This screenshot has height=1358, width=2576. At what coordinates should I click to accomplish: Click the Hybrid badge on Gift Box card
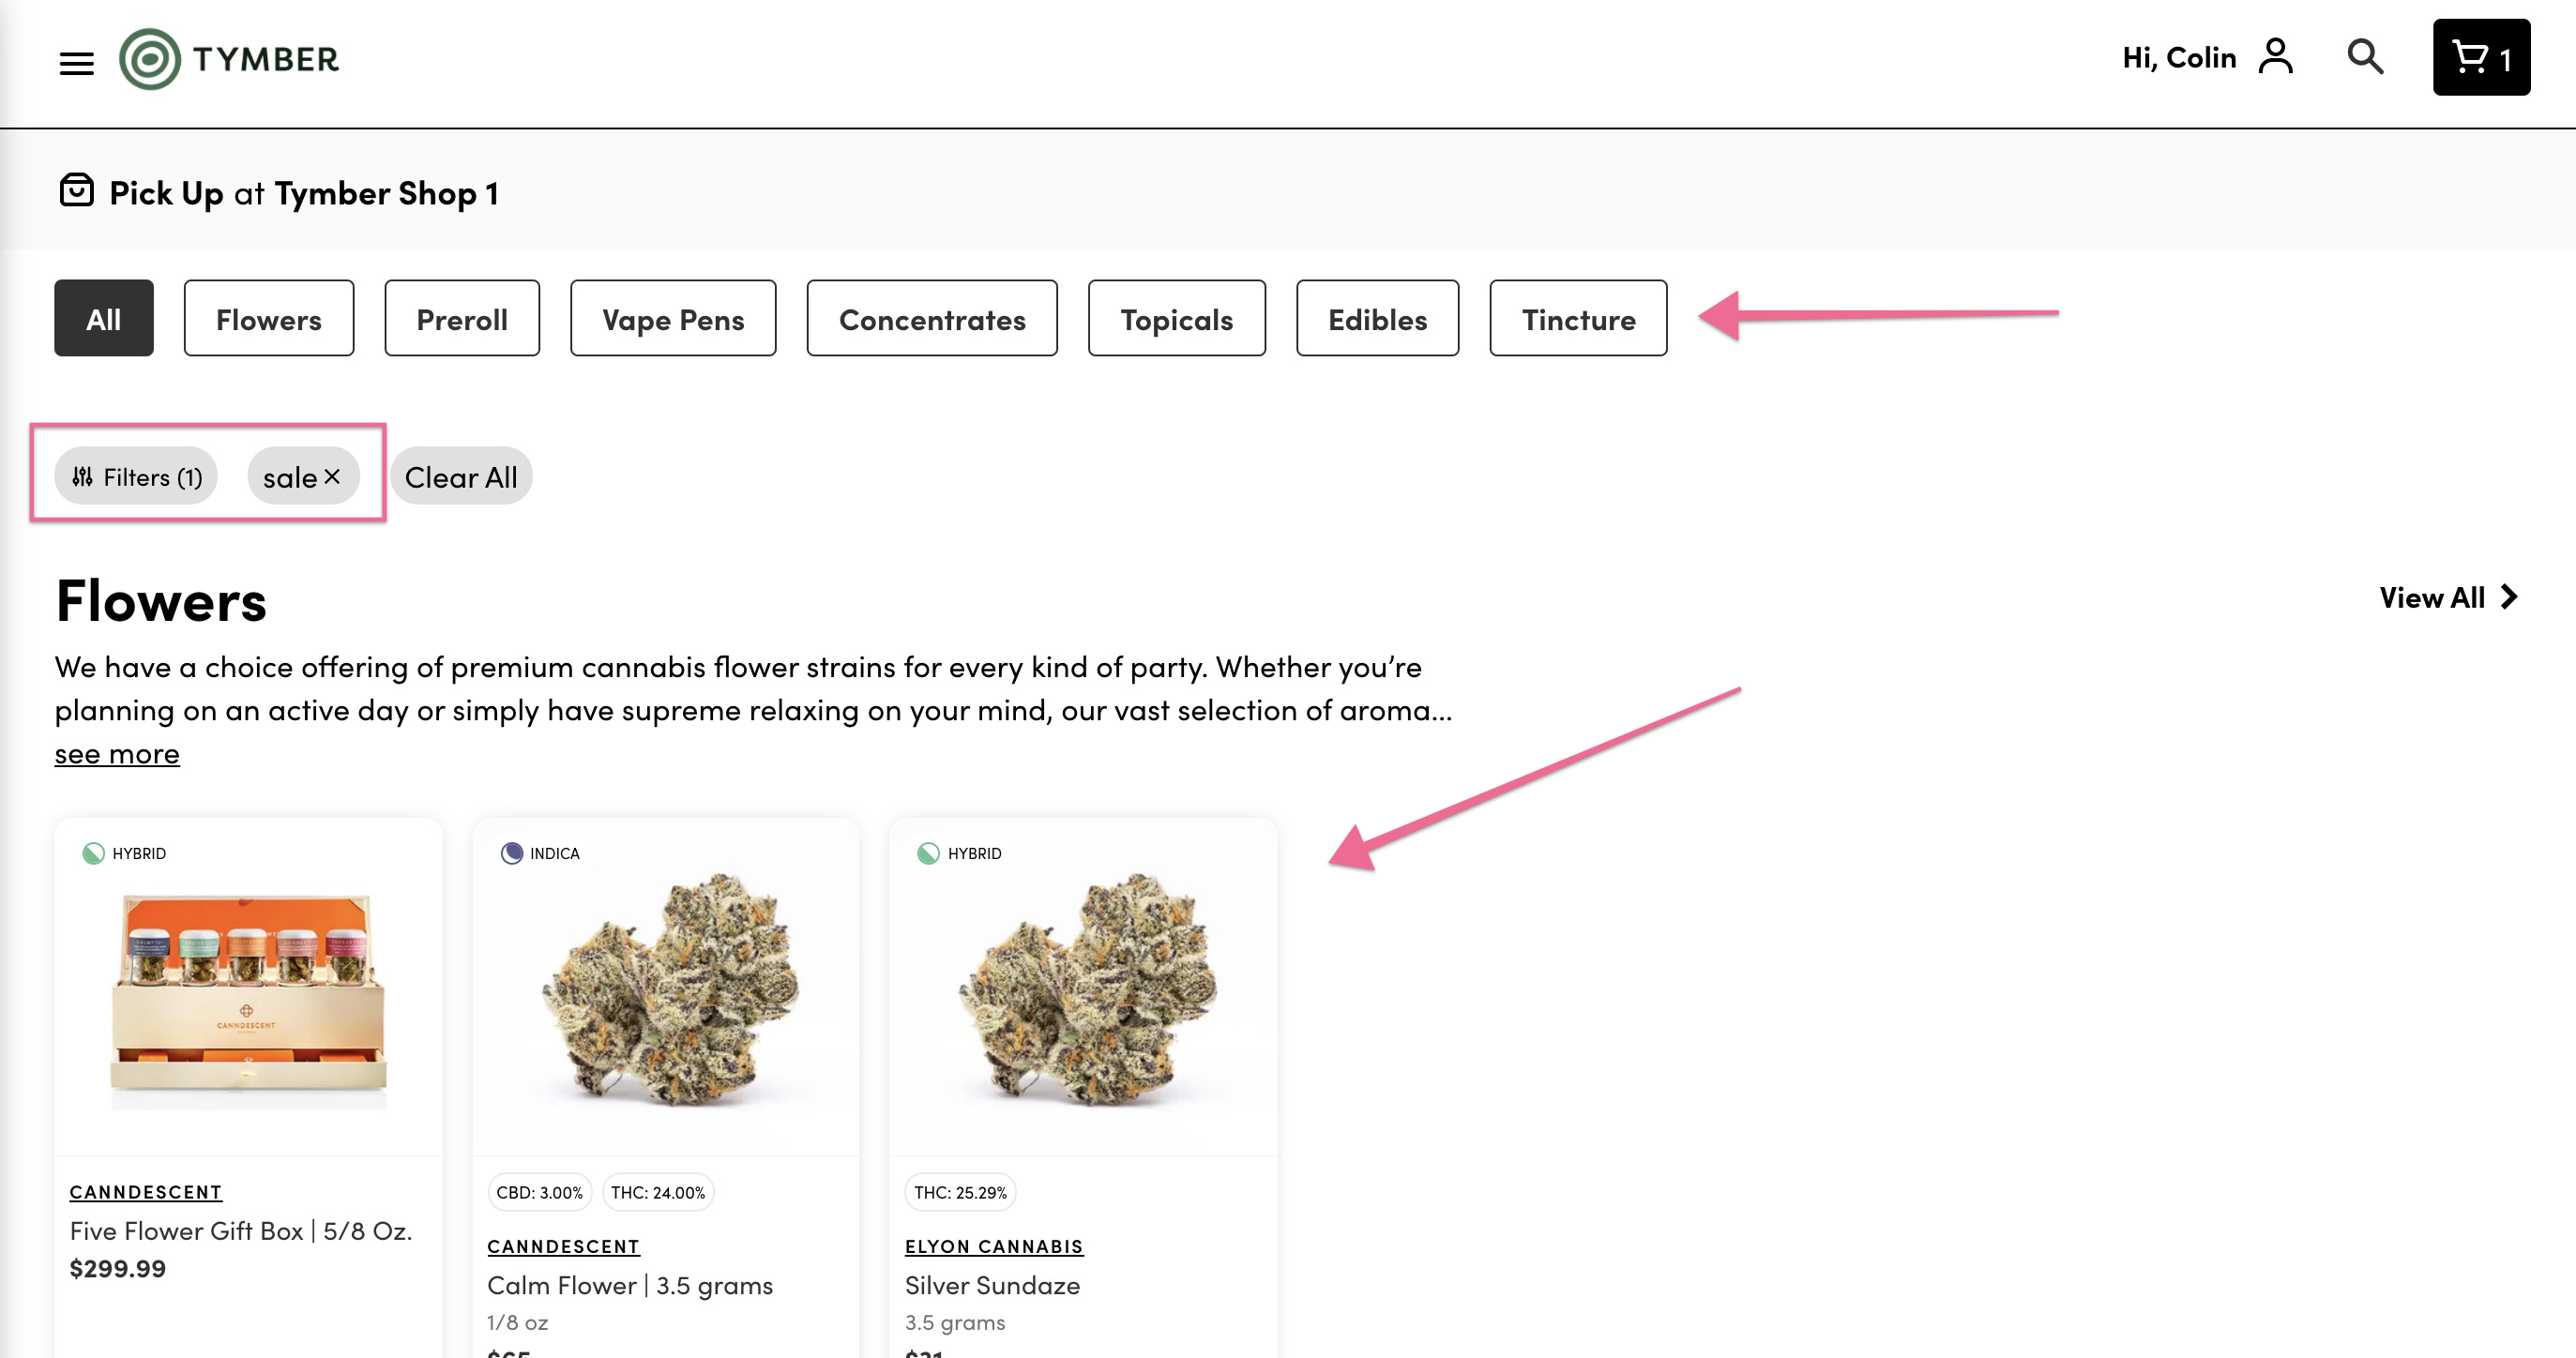click(124, 853)
